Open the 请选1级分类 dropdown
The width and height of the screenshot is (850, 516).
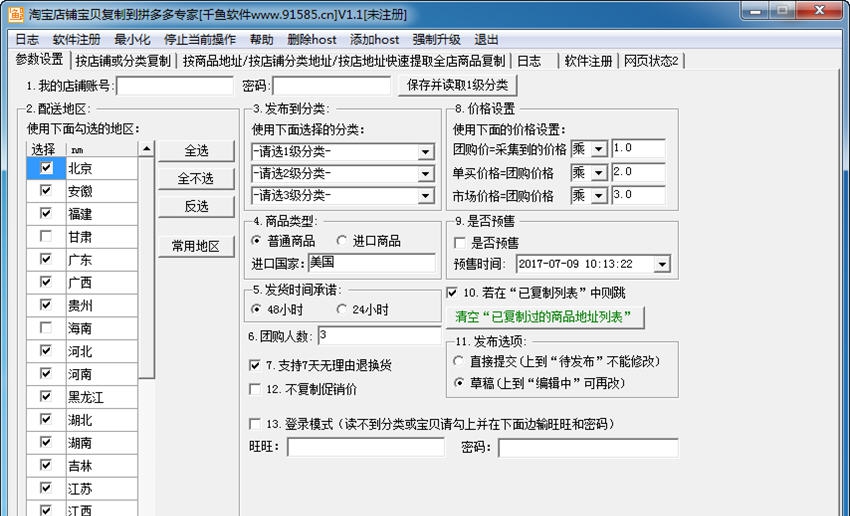(x=426, y=152)
